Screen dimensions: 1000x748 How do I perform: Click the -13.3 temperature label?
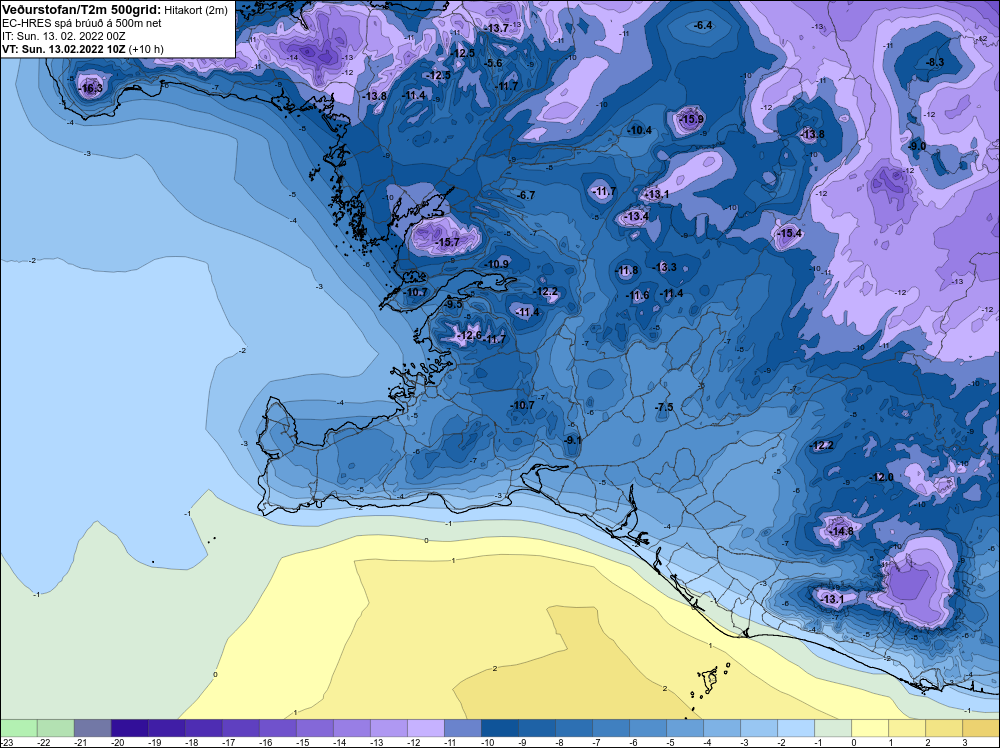point(665,267)
